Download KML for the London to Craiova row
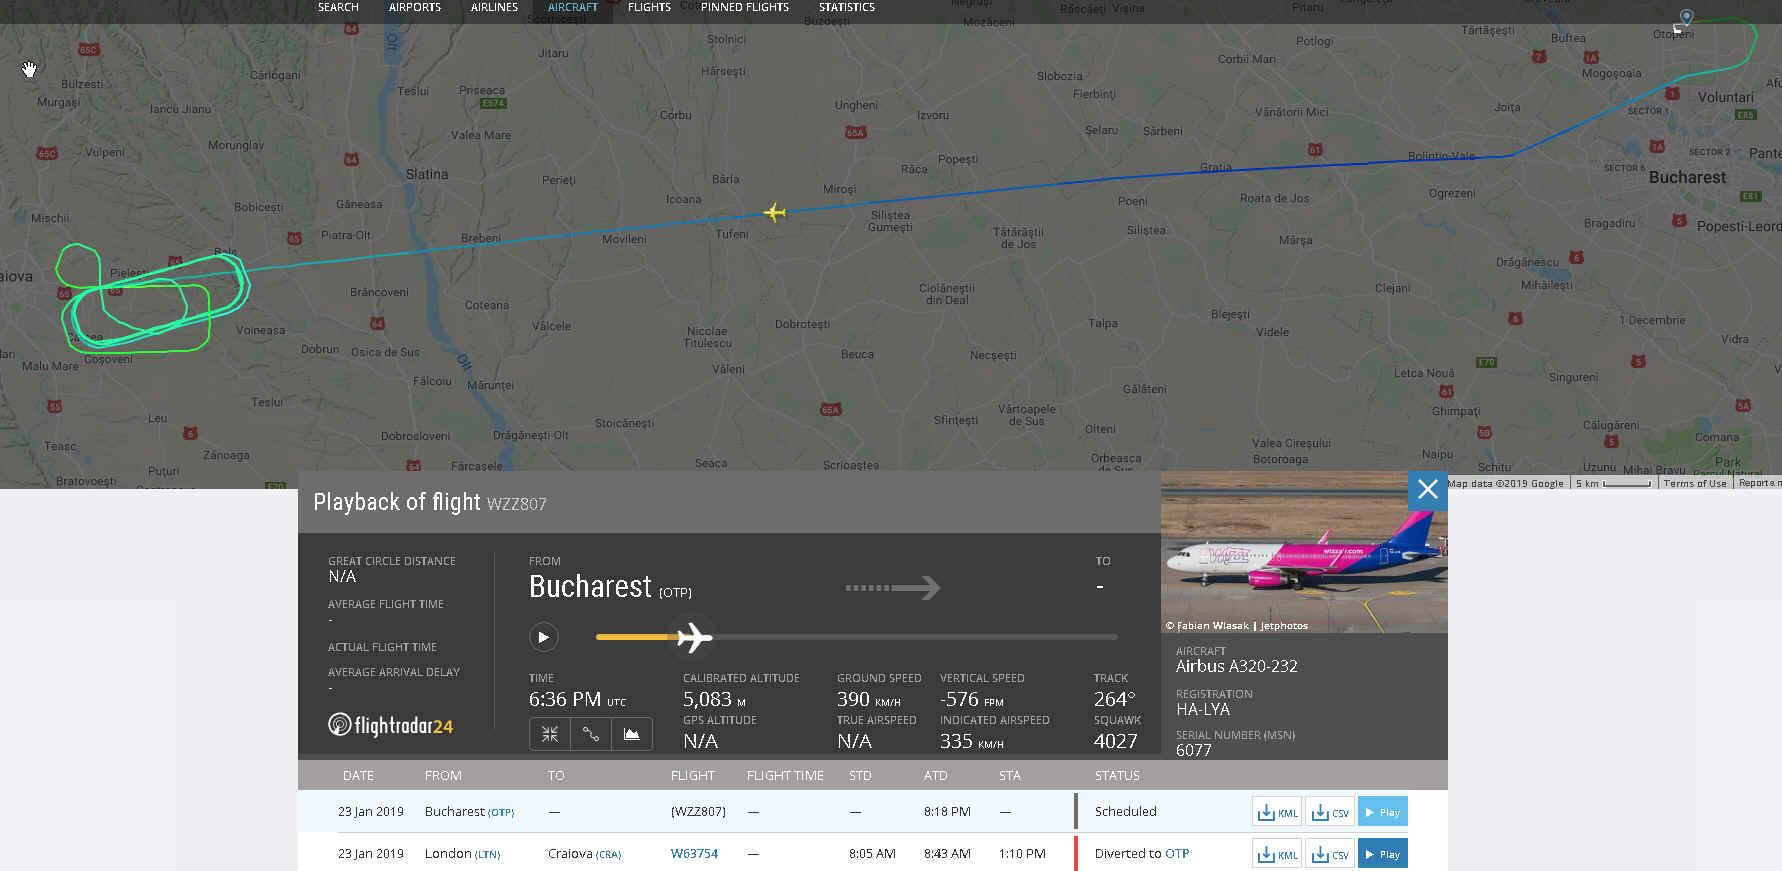Screen dimensions: 1782x871 coord(1277,854)
